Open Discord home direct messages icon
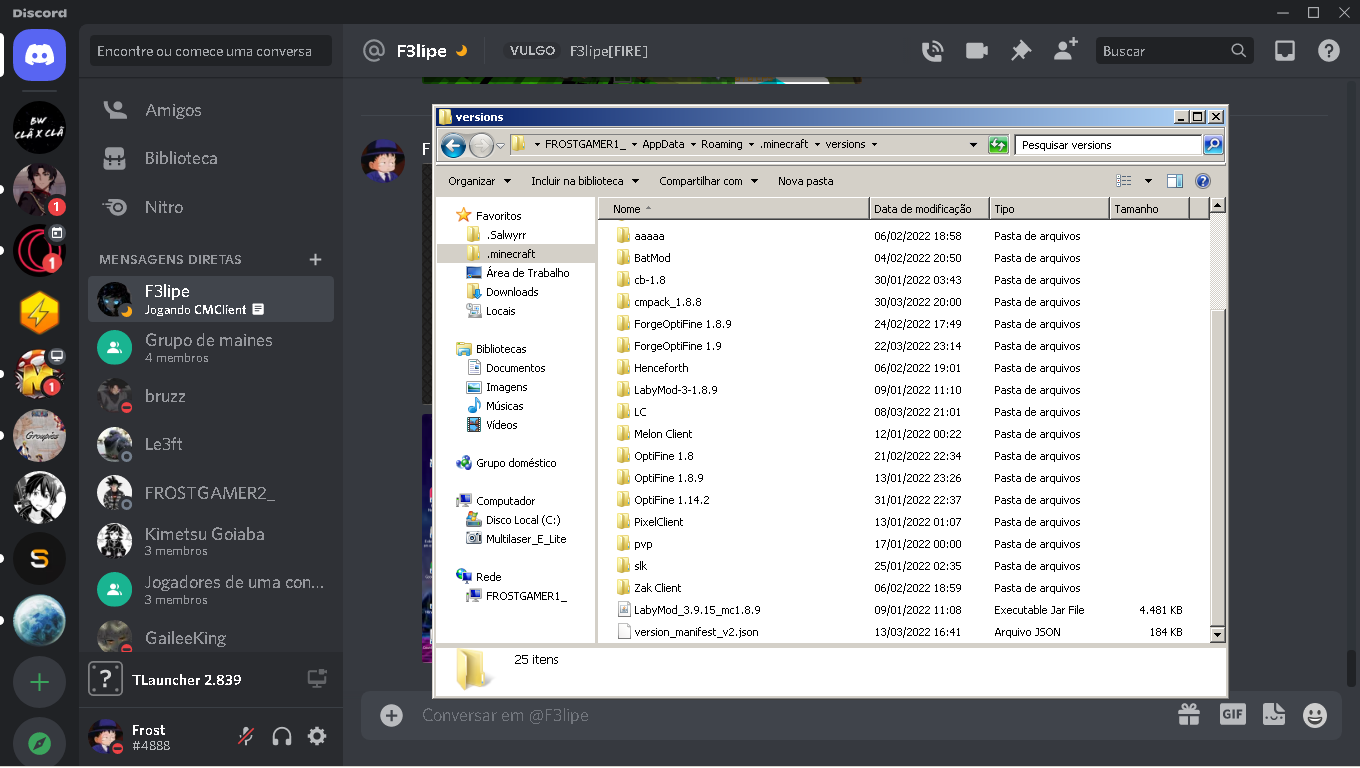 40,54
